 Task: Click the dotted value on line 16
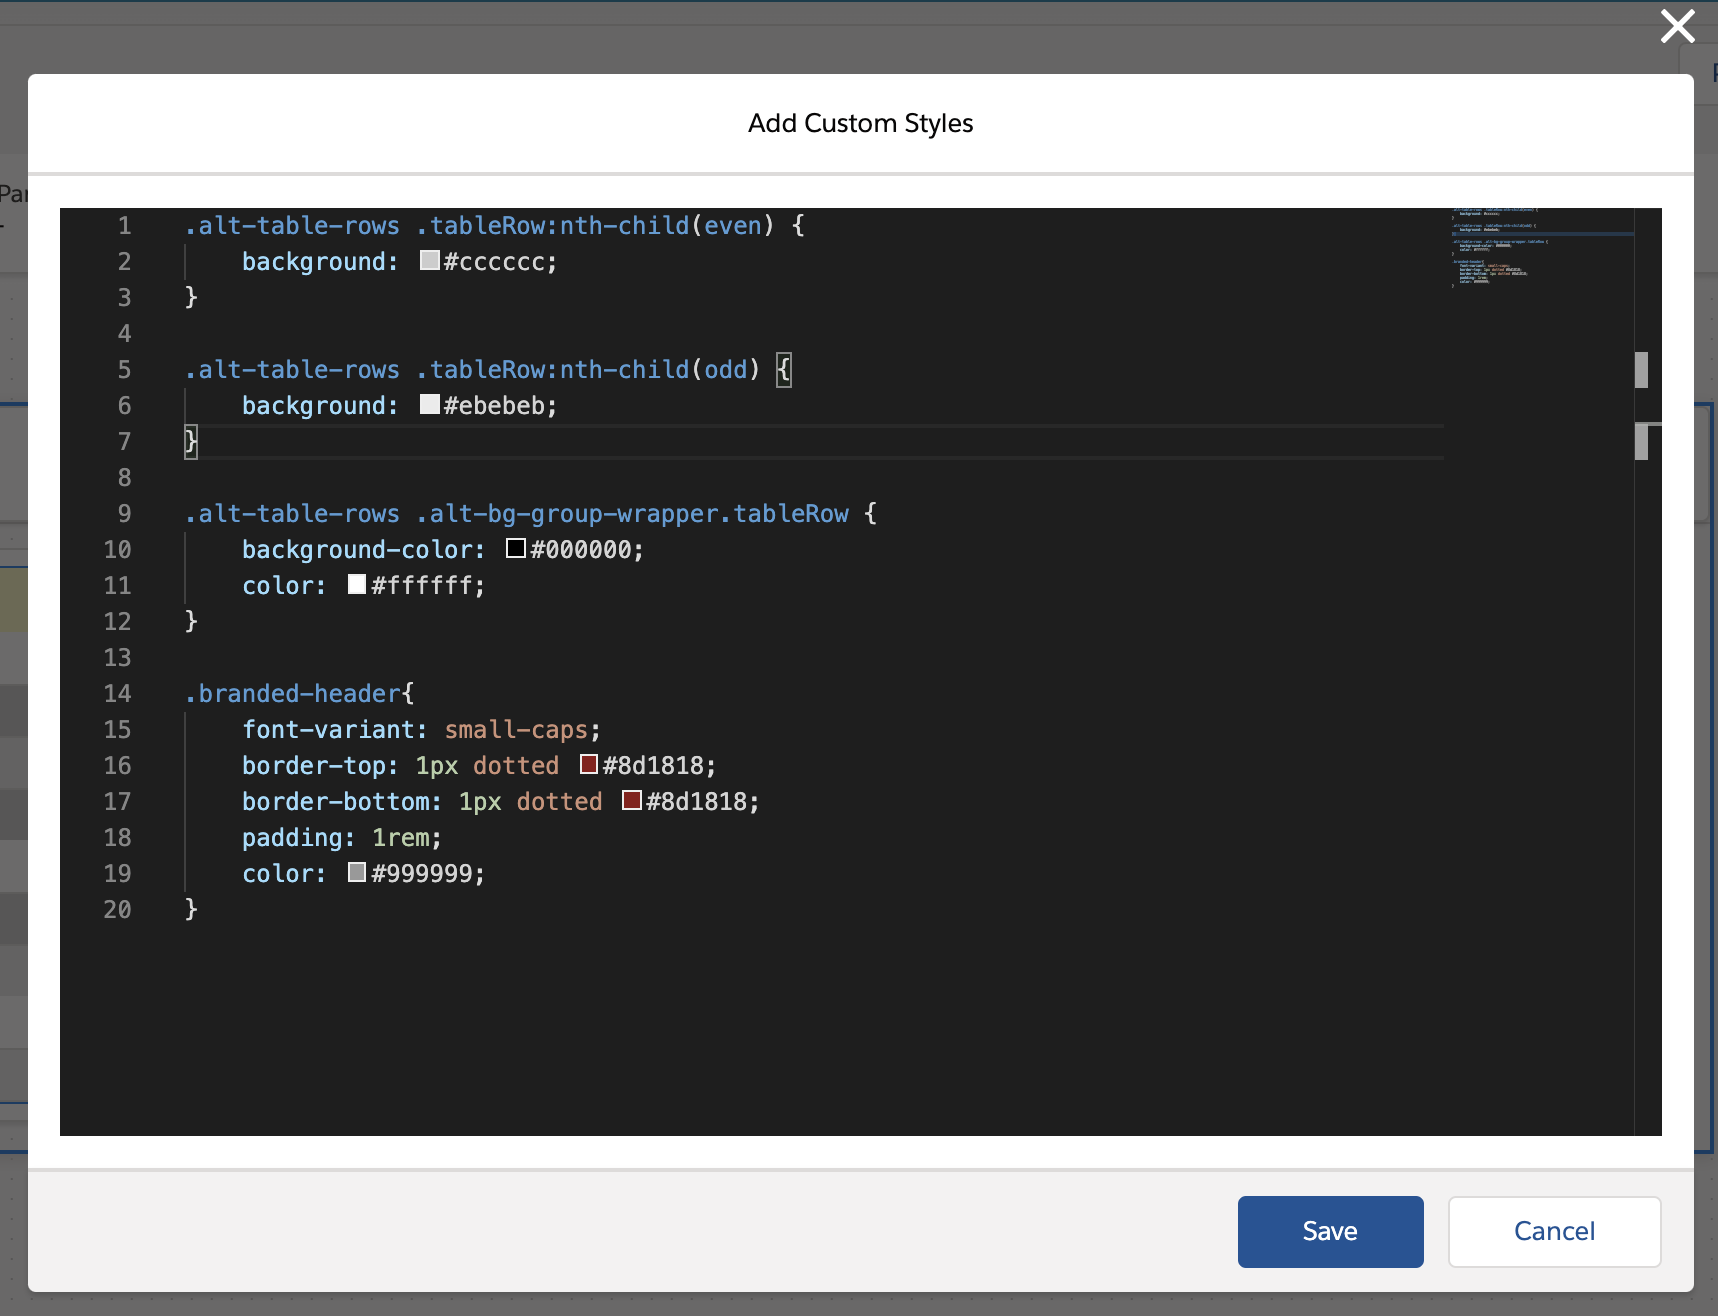click(516, 766)
